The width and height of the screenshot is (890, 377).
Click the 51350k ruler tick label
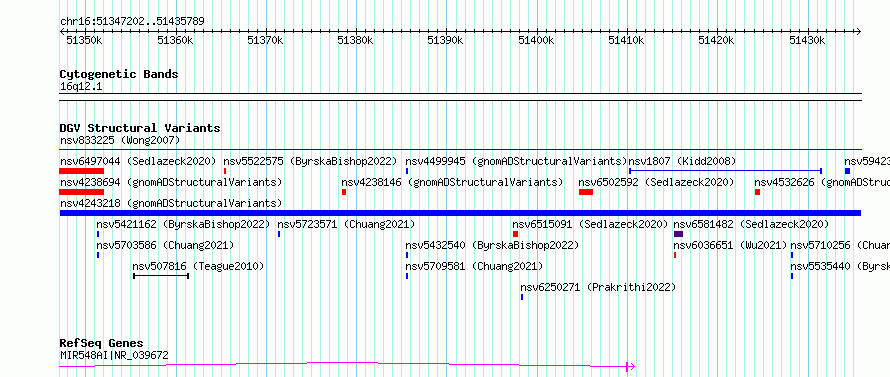tap(84, 41)
